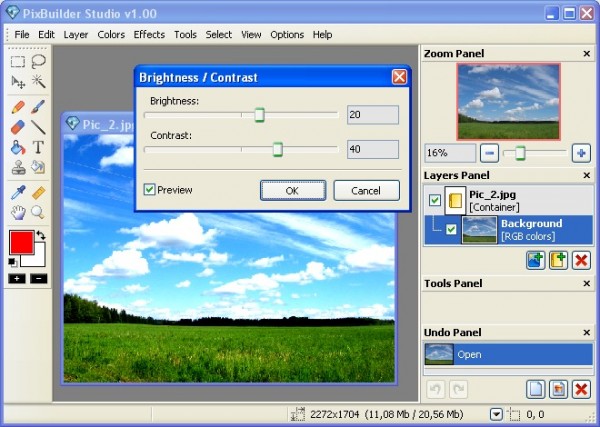Click the grayed-out Redo arrow button
This screenshot has height=427, width=600.
click(x=458, y=390)
